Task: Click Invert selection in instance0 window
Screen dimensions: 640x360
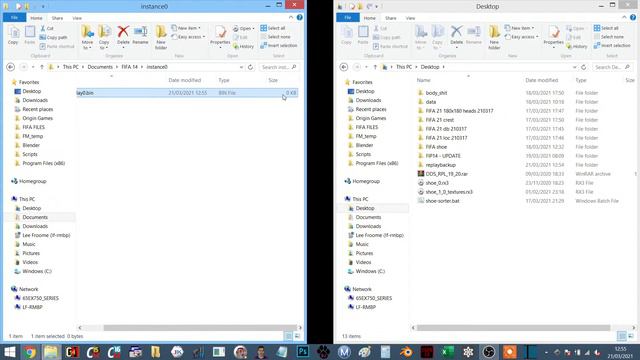Action: pyautogui.click(x=279, y=46)
